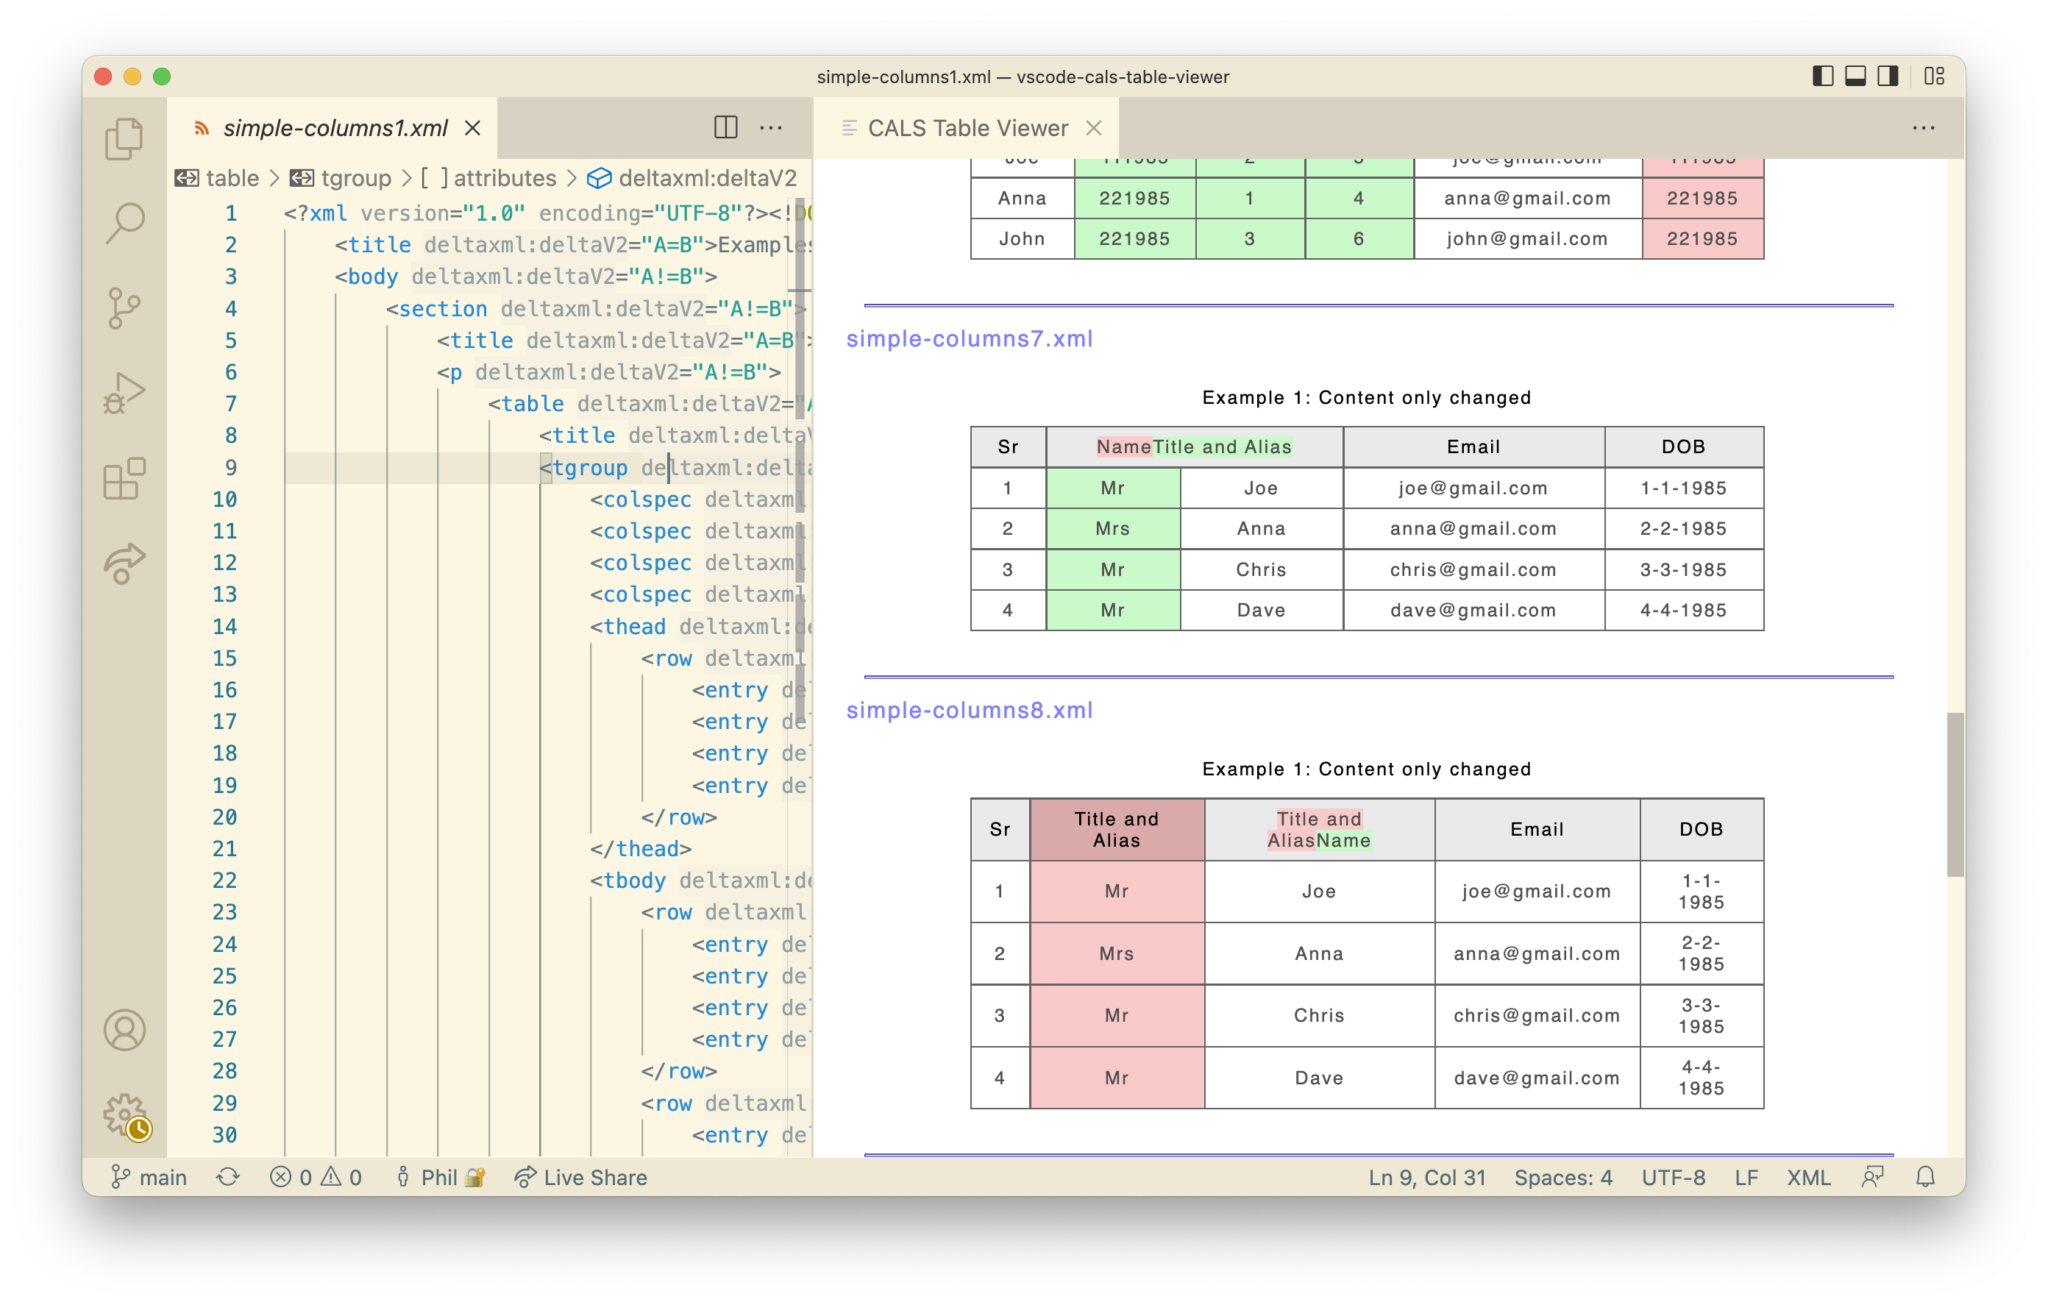The image size is (2048, 1305).
Task: Open the editor more actions ellipsis menu
Action: point(772,128)
